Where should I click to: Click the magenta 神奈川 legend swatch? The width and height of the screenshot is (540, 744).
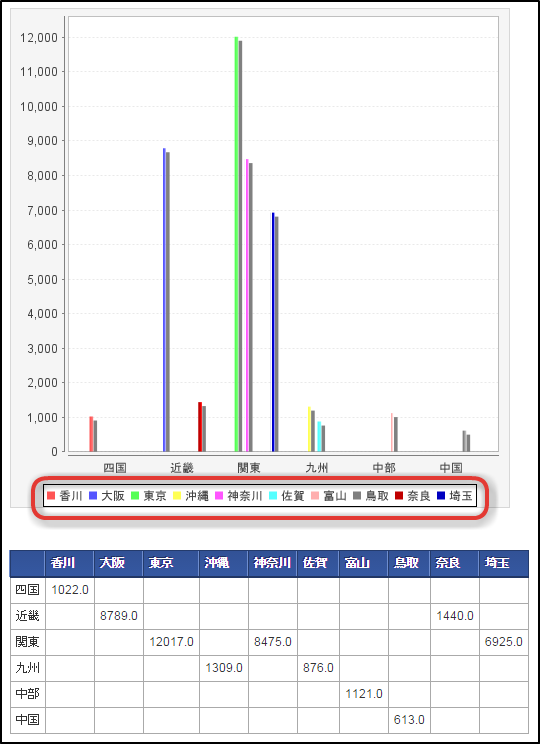pyautogui.click(x=219, y=496)
